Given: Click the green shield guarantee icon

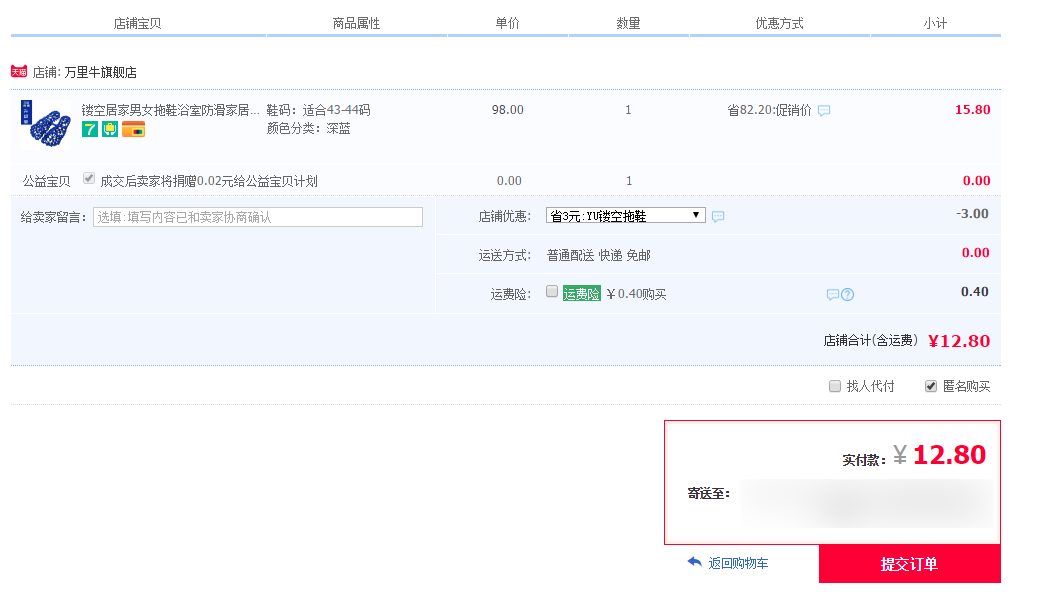Looking at the screenshot, I should pyautogui.click(x=110, y=129).
